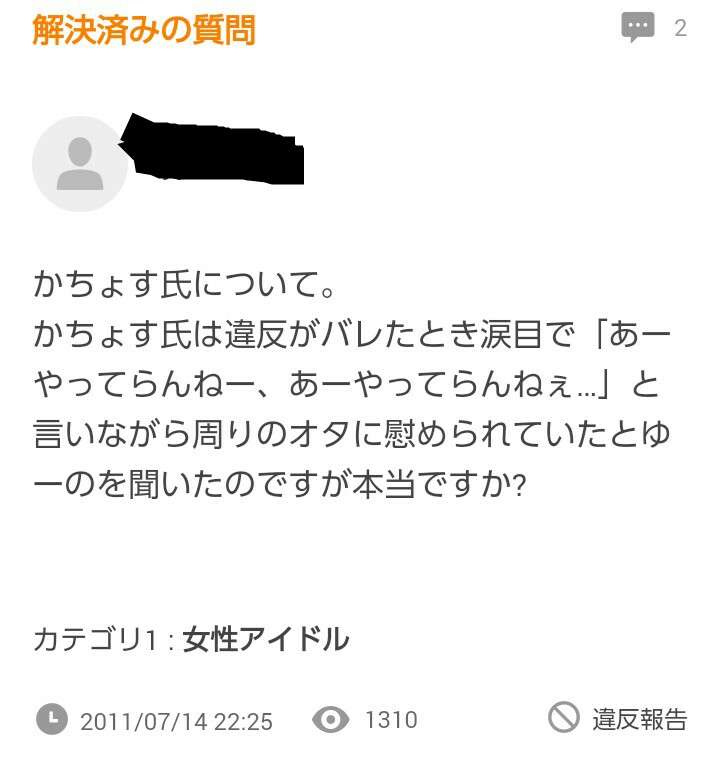This screenshot has width=720, height=781.
Task: Open the 女性アイドル category link
Action: point(266,639)
